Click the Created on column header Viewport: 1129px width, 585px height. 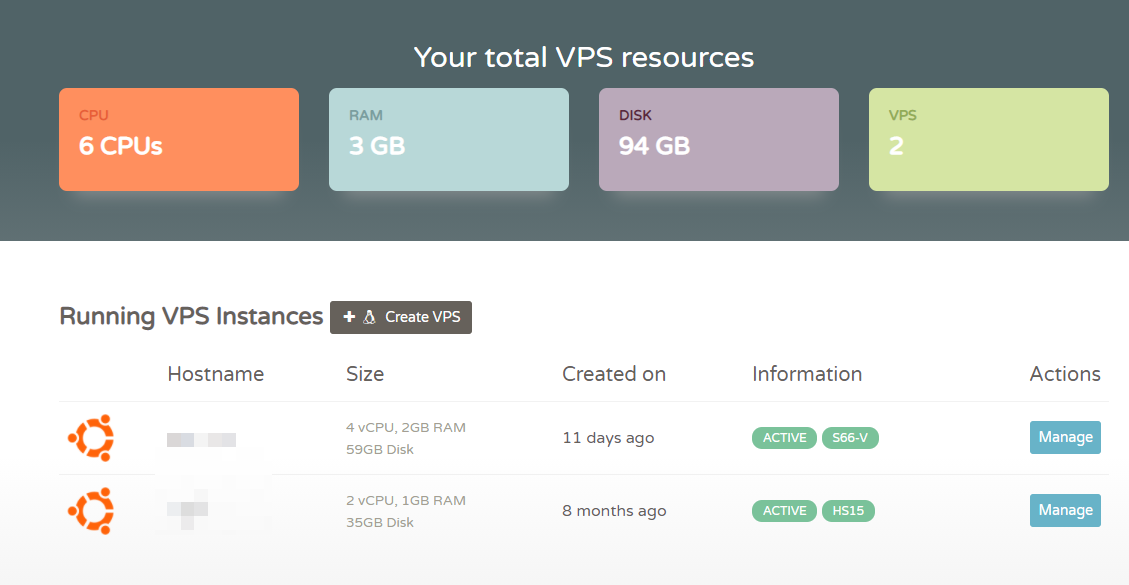pos(614,374)
